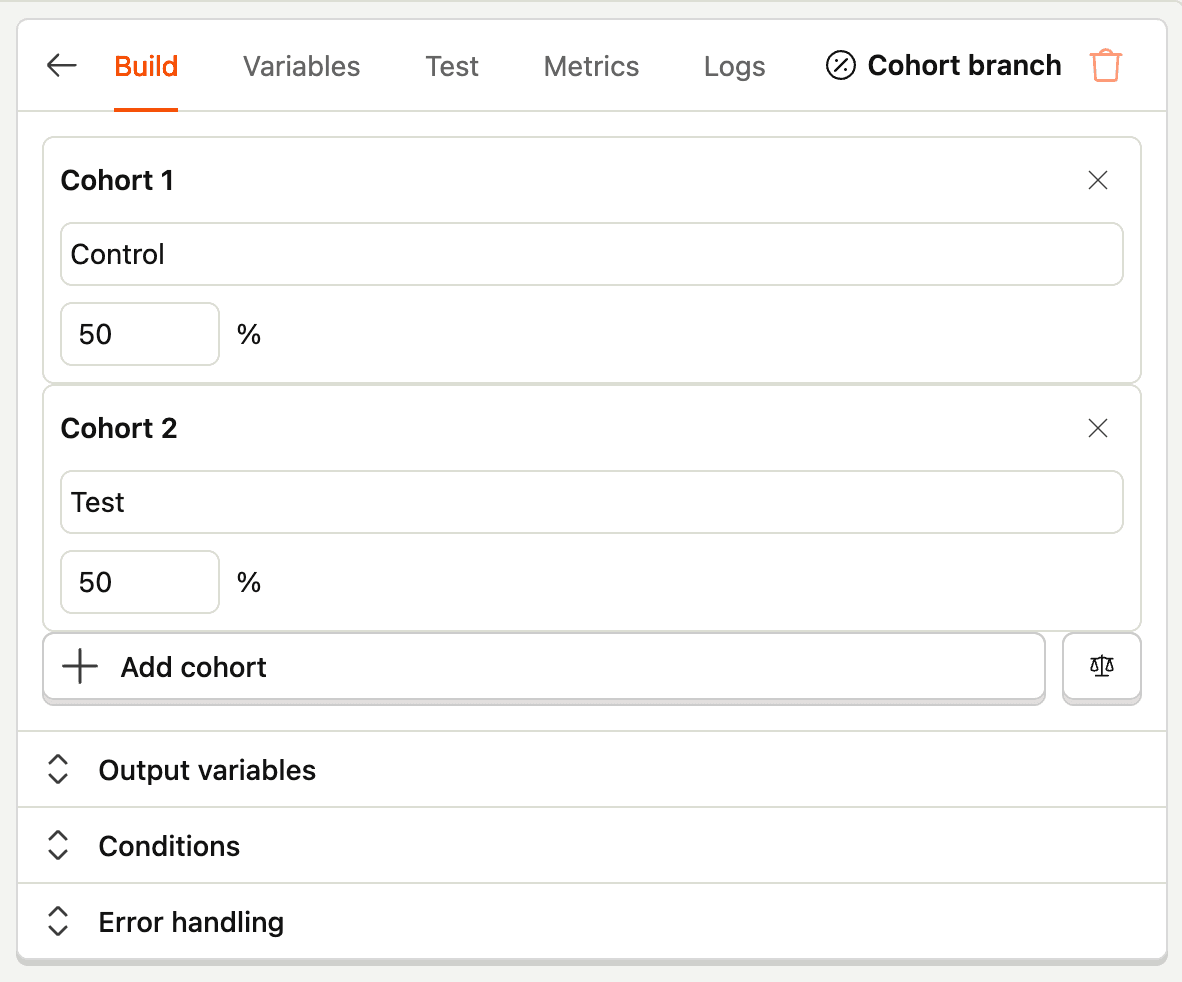Viewport: 1182px width, 982px height.
Task: Select the Control cohort name field
Action: [x=592, y=254]
